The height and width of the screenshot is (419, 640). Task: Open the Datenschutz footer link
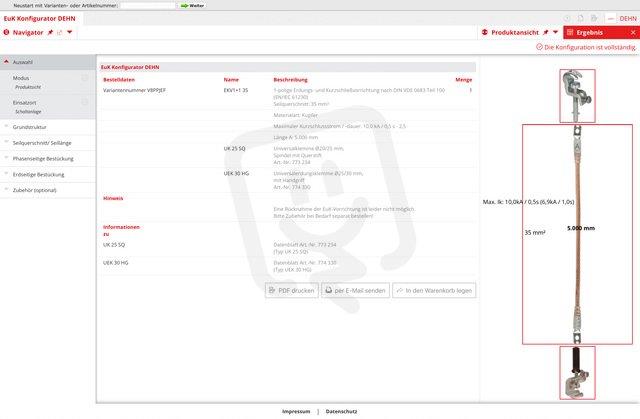[341, 411]
